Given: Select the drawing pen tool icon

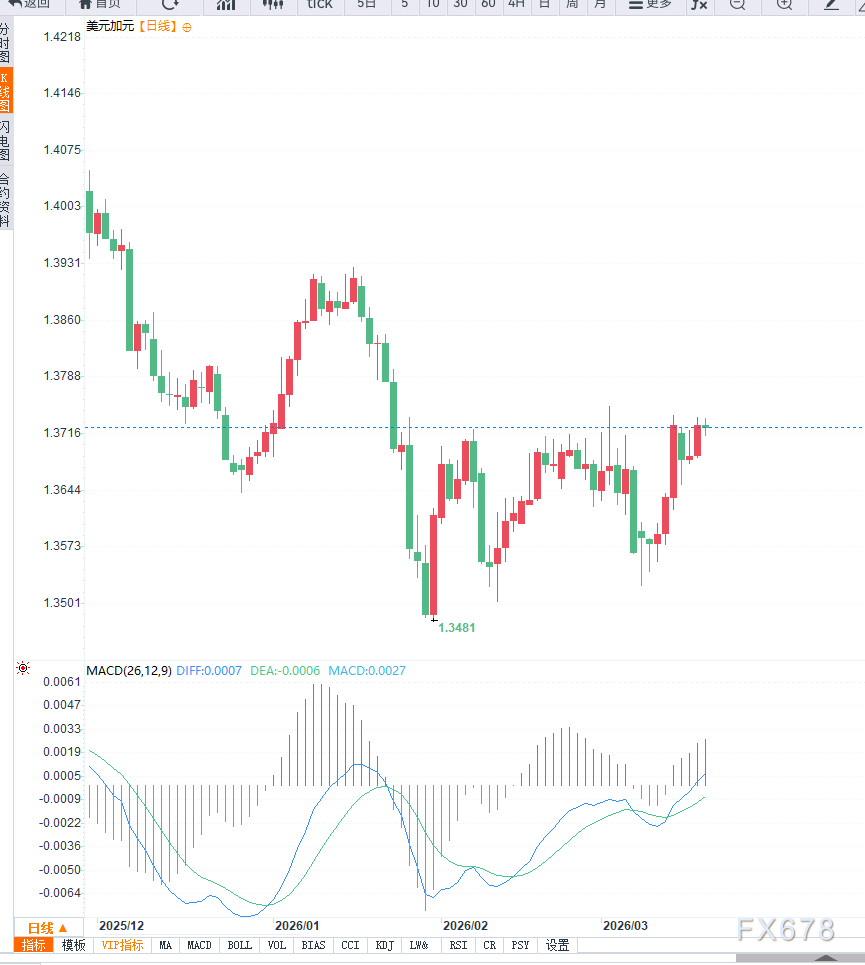Looking at the screenshot, I should pos(830,5).
